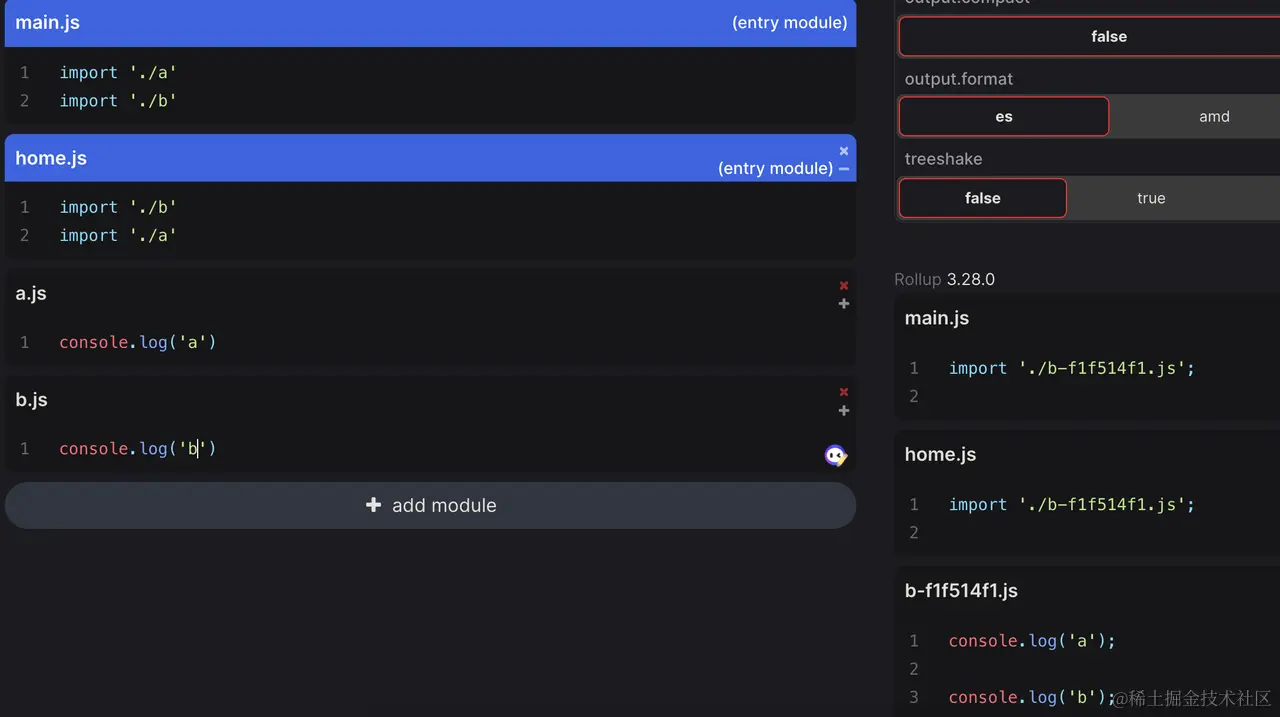Click import line in the main.js output
Screen dimensions: 1280x717
1072,368
